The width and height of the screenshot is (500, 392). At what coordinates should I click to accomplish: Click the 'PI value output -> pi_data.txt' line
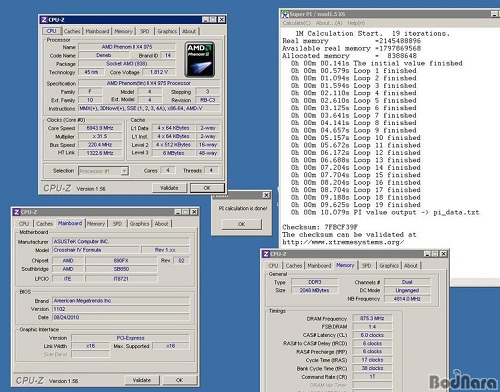[385, 212]
